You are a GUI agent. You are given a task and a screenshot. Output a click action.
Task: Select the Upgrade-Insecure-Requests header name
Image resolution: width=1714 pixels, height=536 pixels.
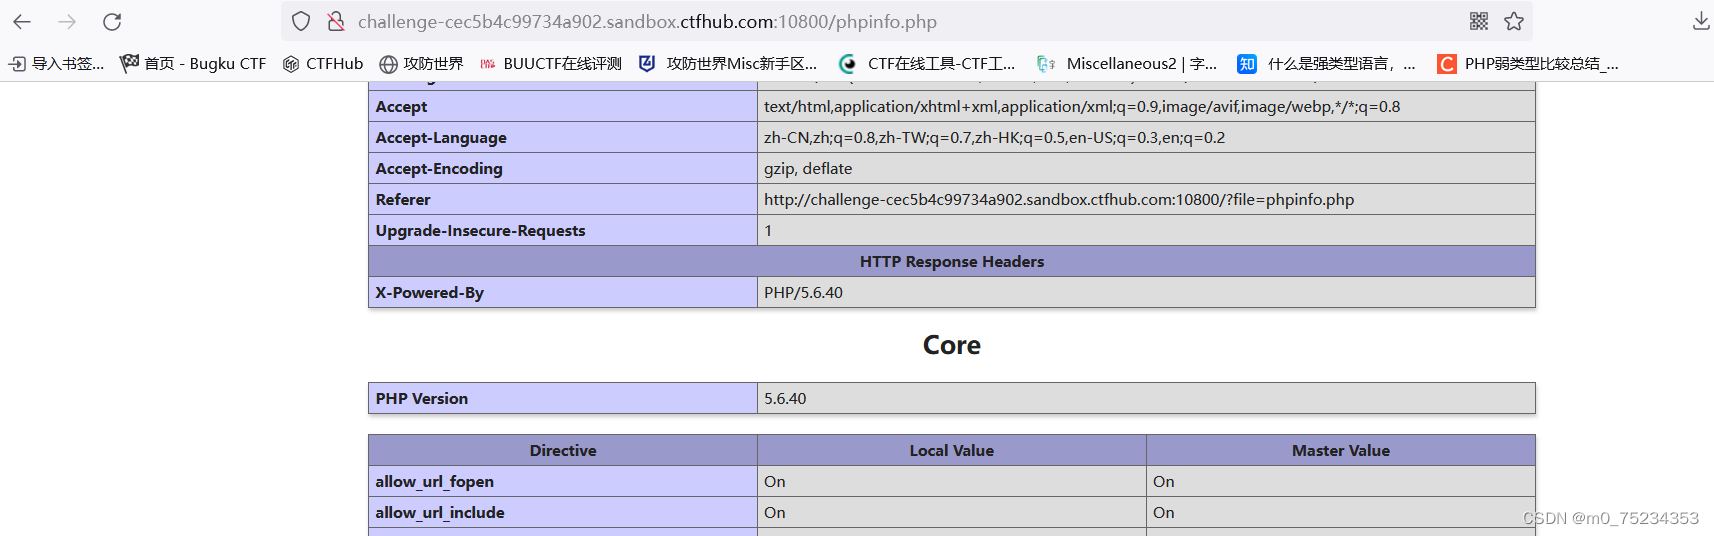tap(480, 230)
